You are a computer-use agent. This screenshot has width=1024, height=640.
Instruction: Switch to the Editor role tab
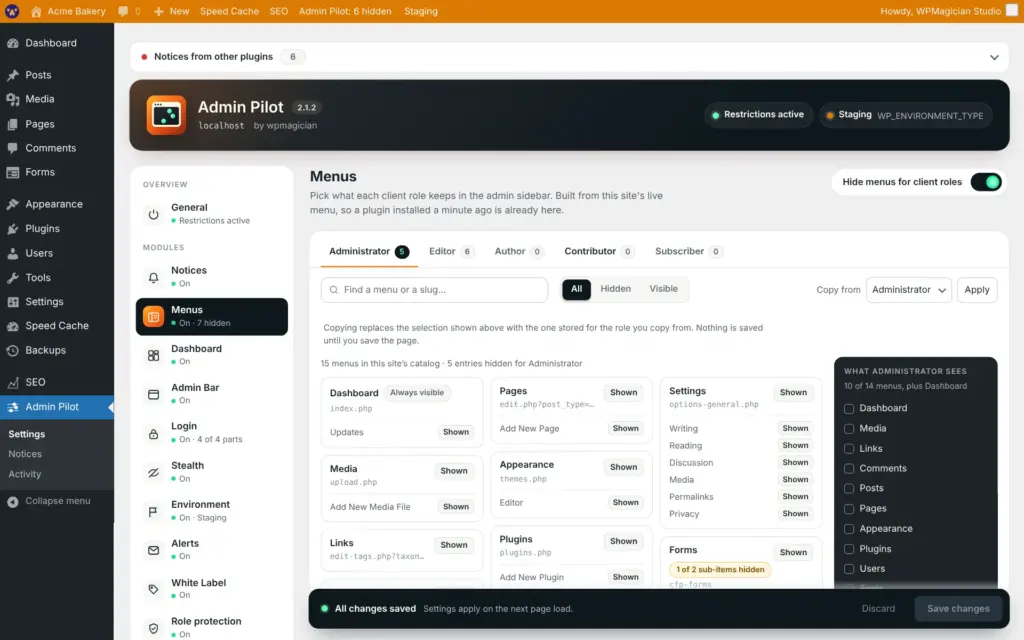[451, 251]
